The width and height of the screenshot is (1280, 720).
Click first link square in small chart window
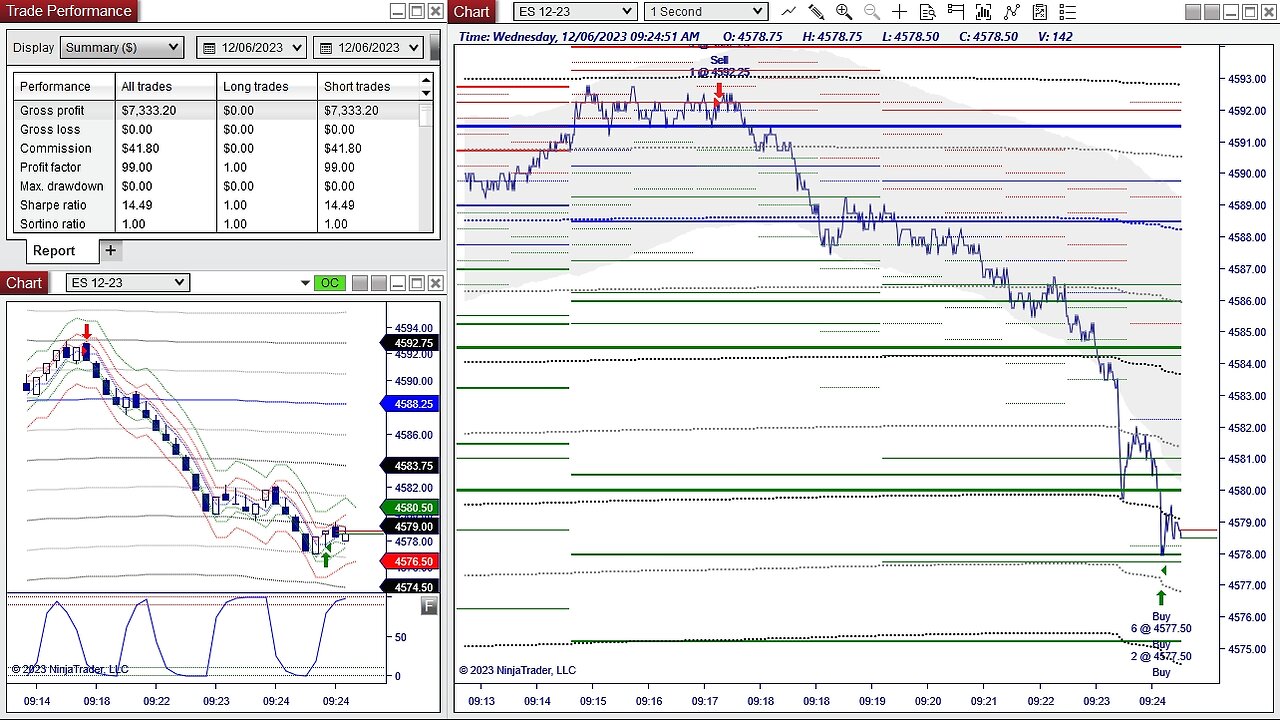click(360, 283)
